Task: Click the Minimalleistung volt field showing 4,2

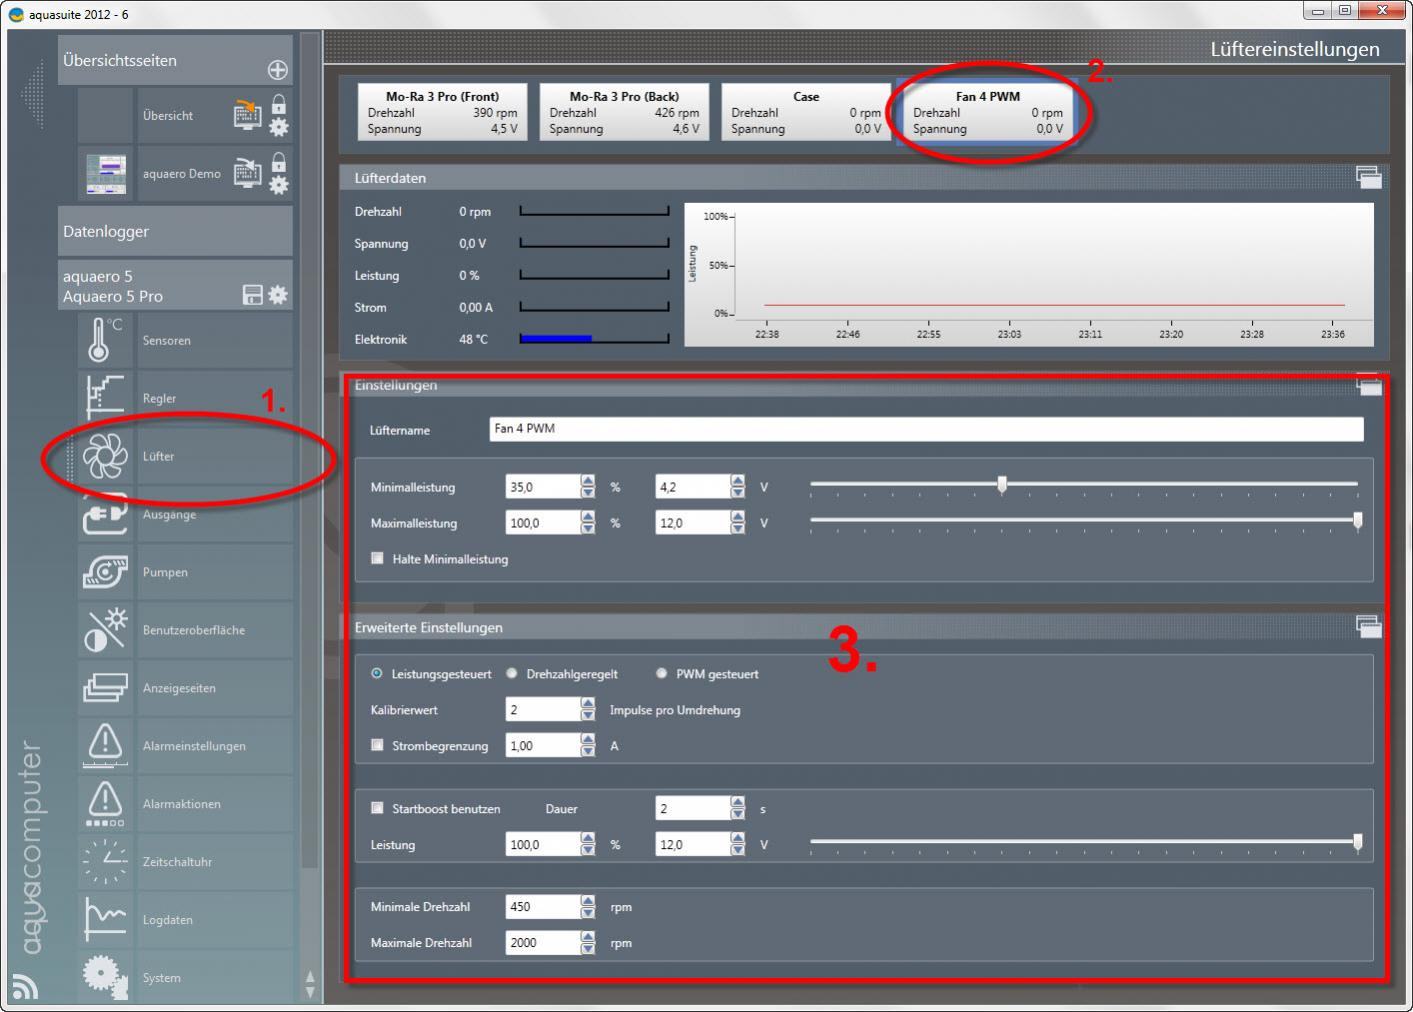Action: point(693,487)
